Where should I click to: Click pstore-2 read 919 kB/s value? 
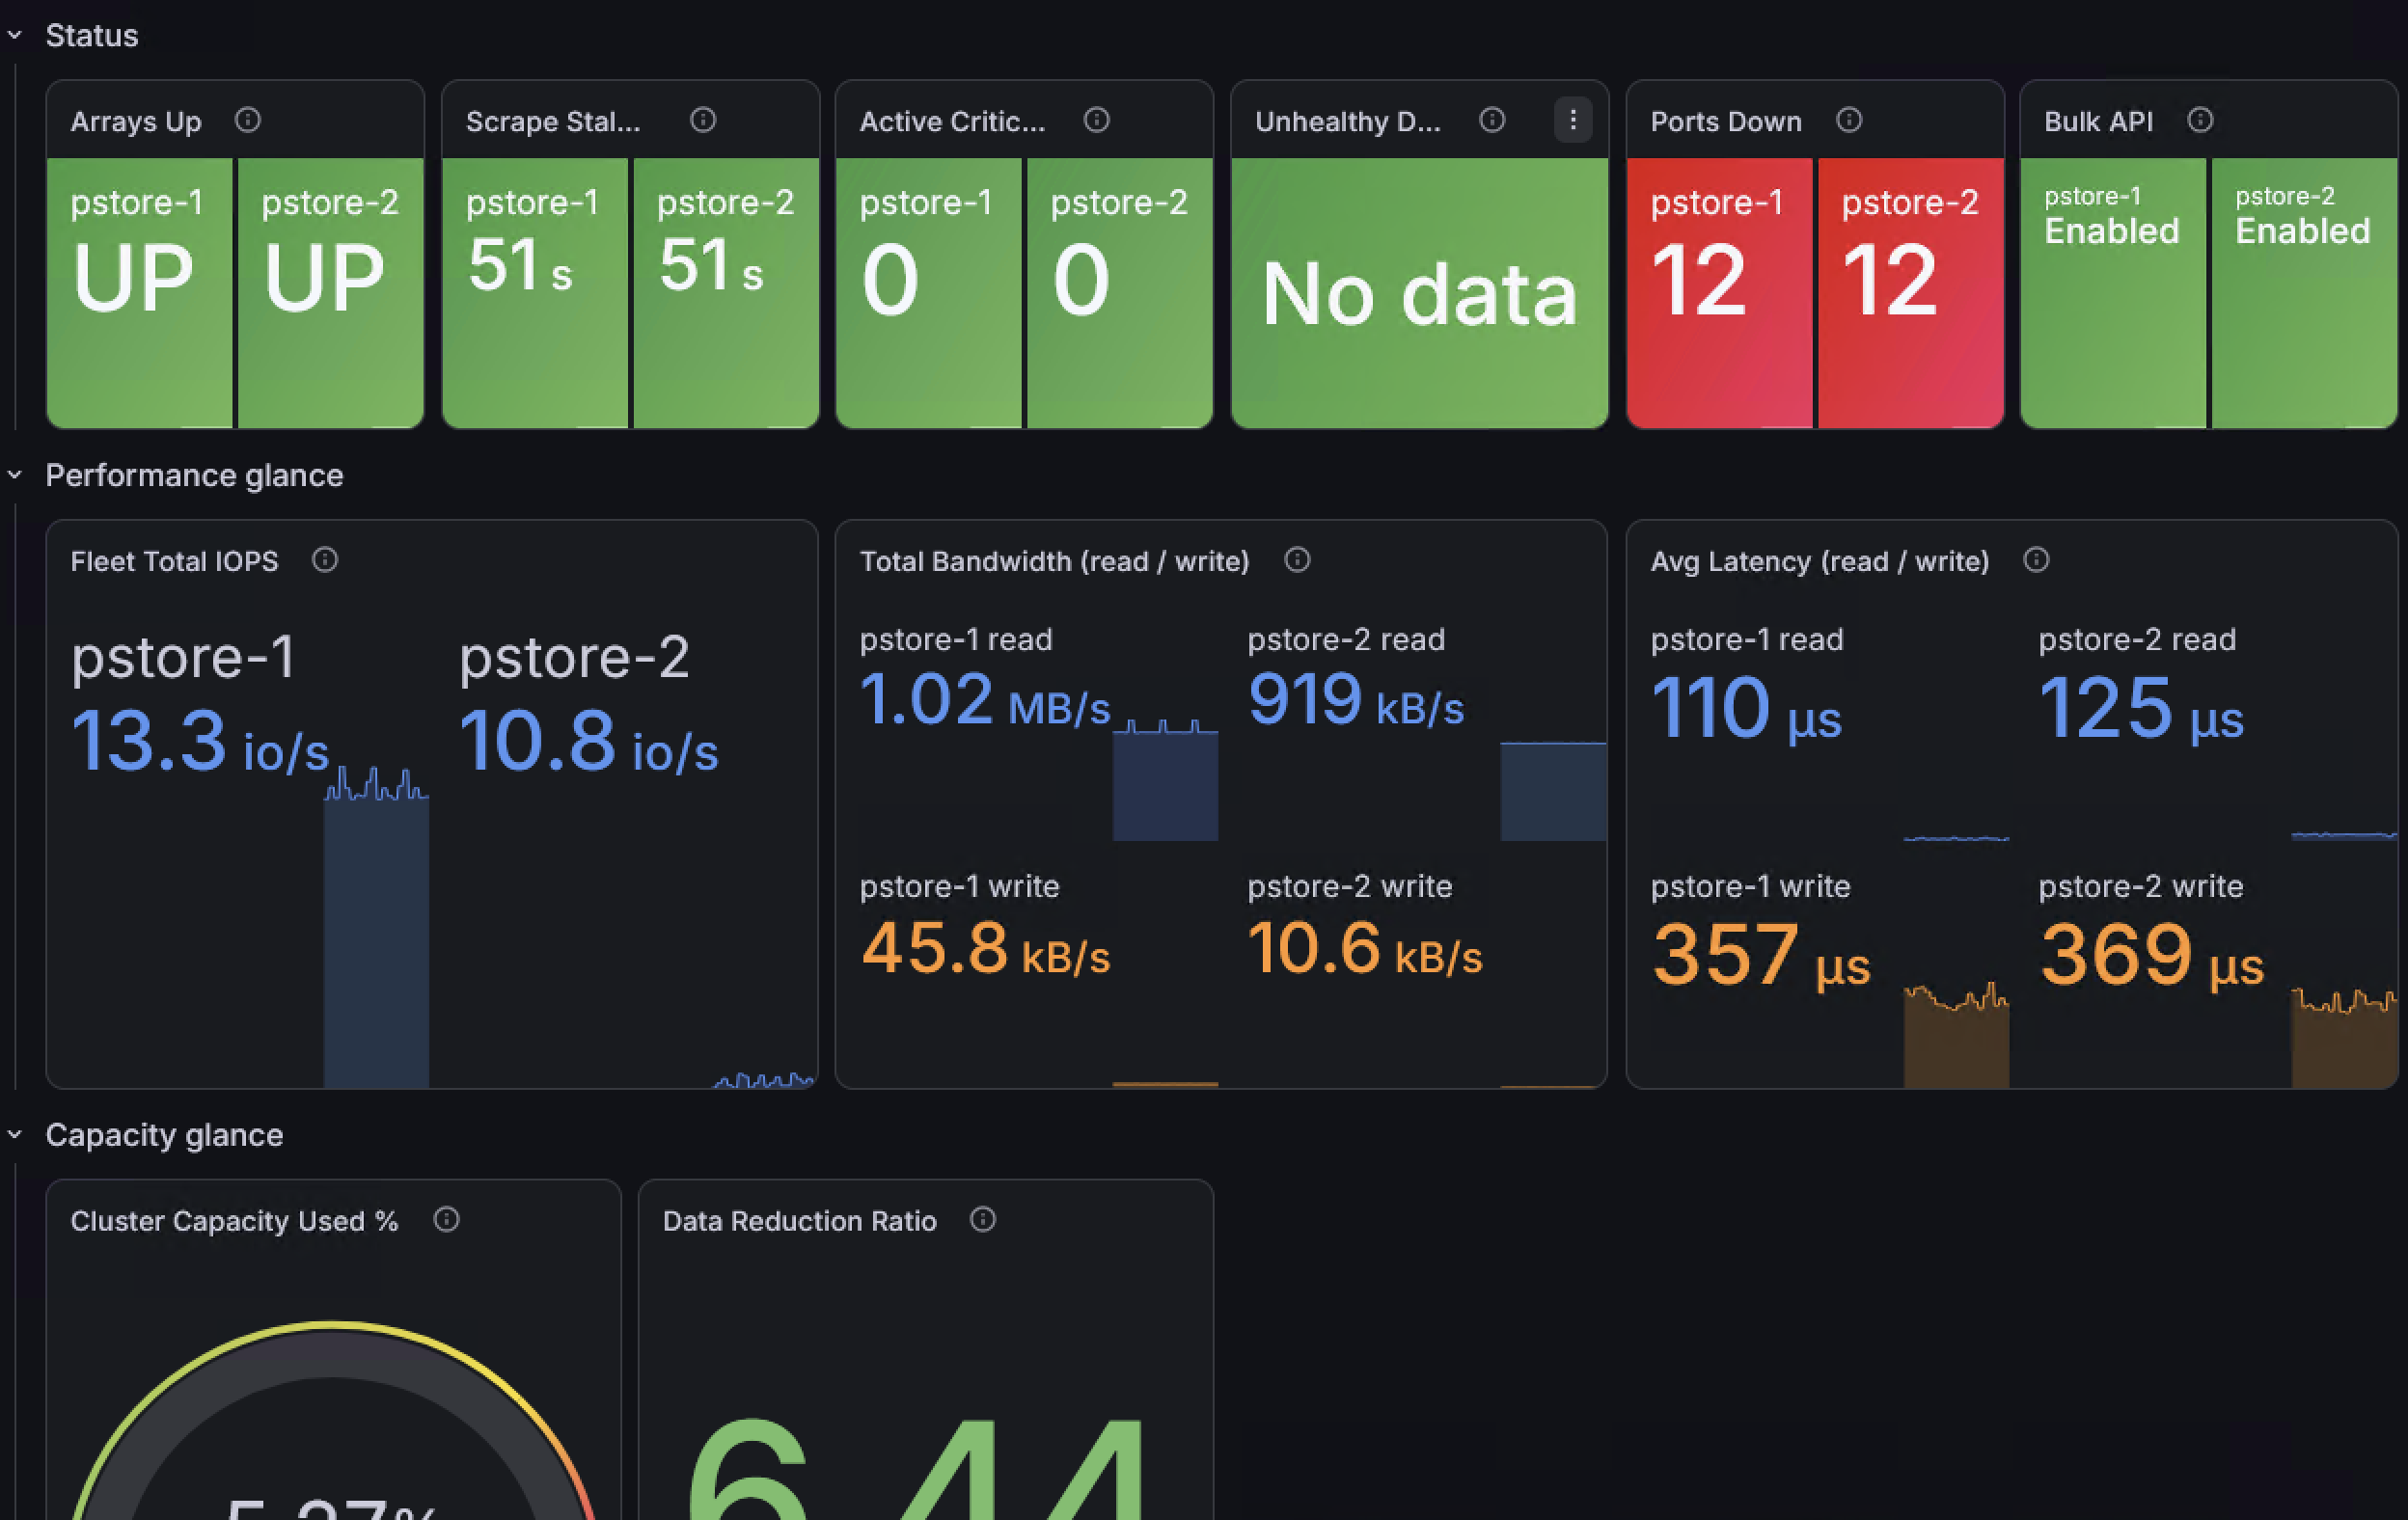[x=1355, y=700]
